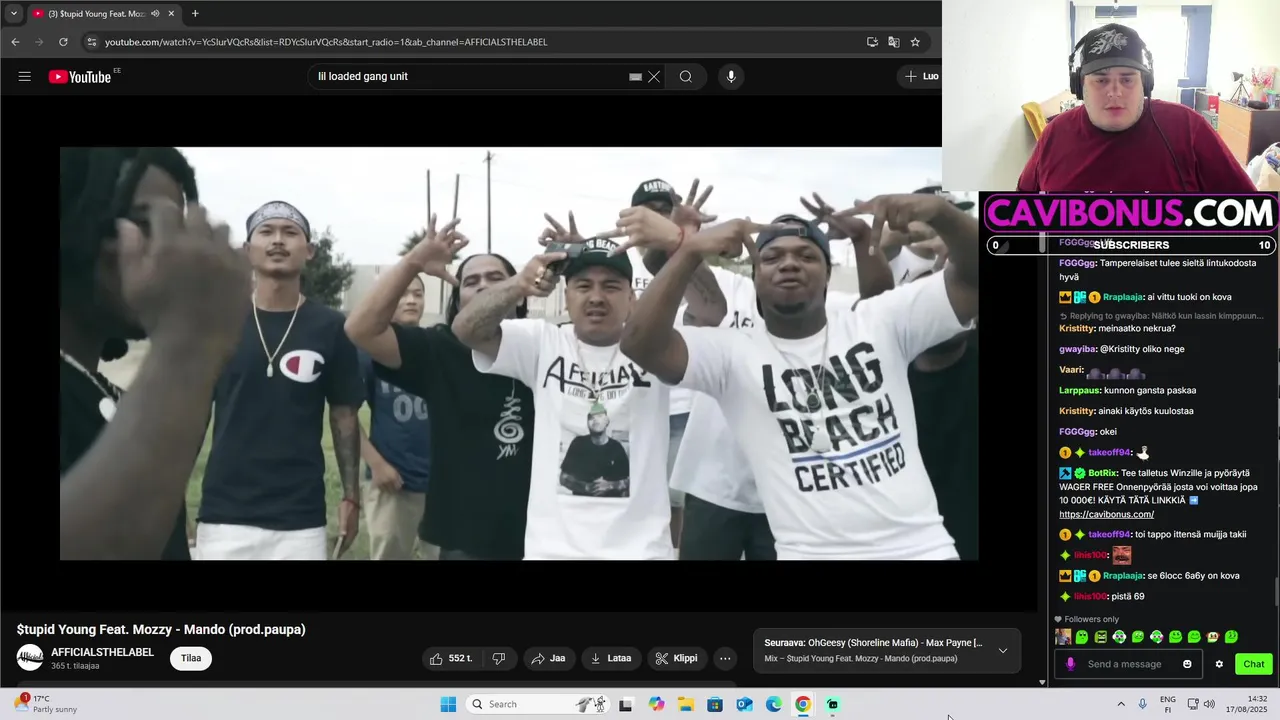Open the YouTube hamburger guide menu
This screenshot has height=720, width=1280.
[x=25, y=77]
